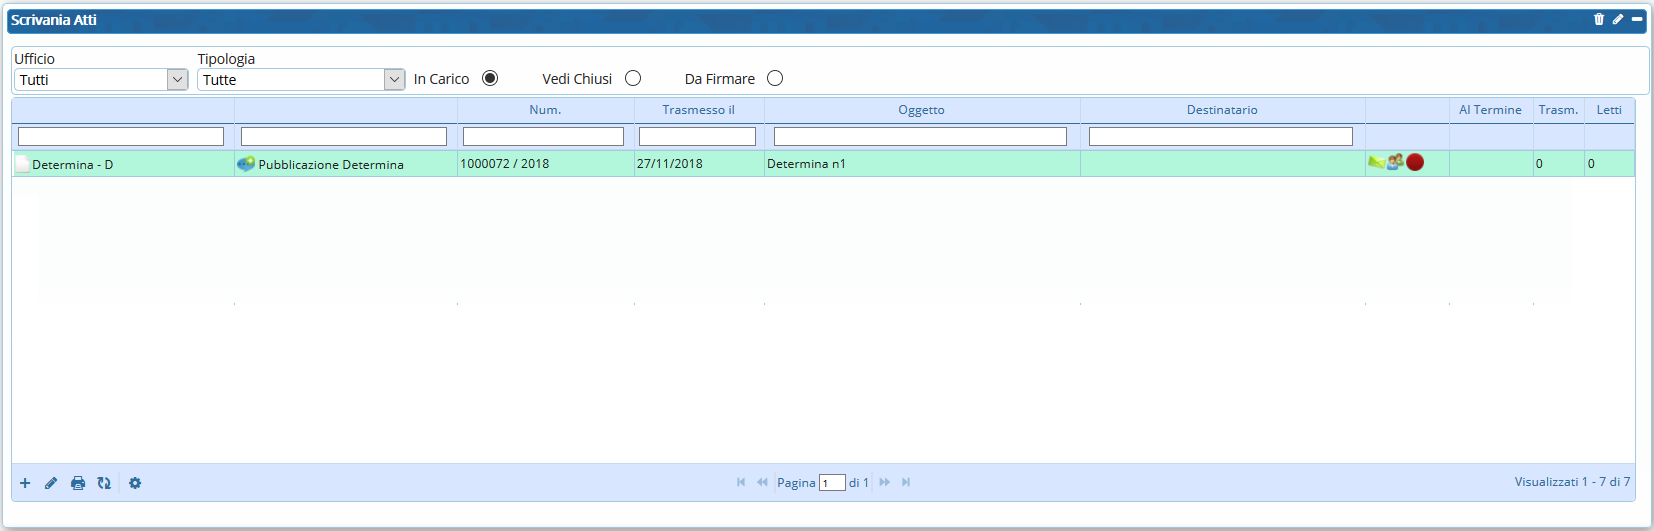Select the Da Firmare radio button
The image size is (1654, 531).
[x=775, y=78]
